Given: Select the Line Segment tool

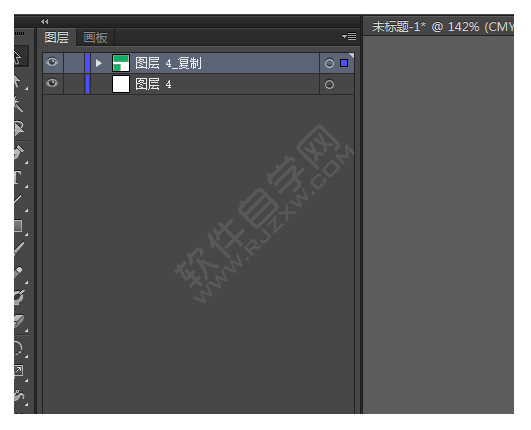Looking at the screenshot, I should 19,201.
